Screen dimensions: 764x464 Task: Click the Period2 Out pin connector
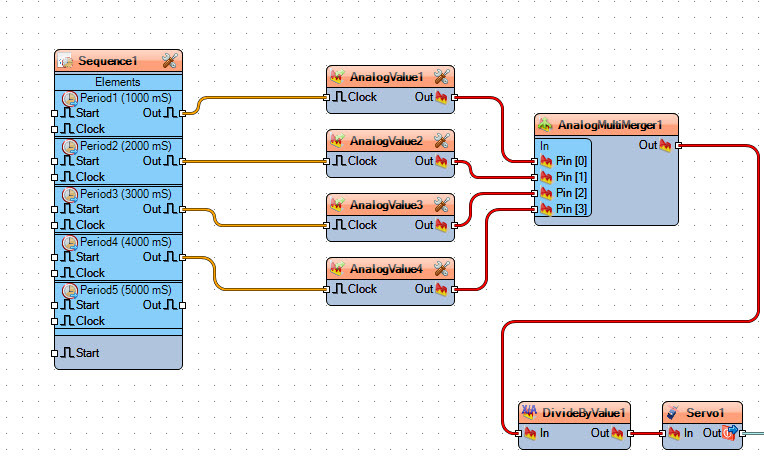pyautogui.click(x=182, y=161)
